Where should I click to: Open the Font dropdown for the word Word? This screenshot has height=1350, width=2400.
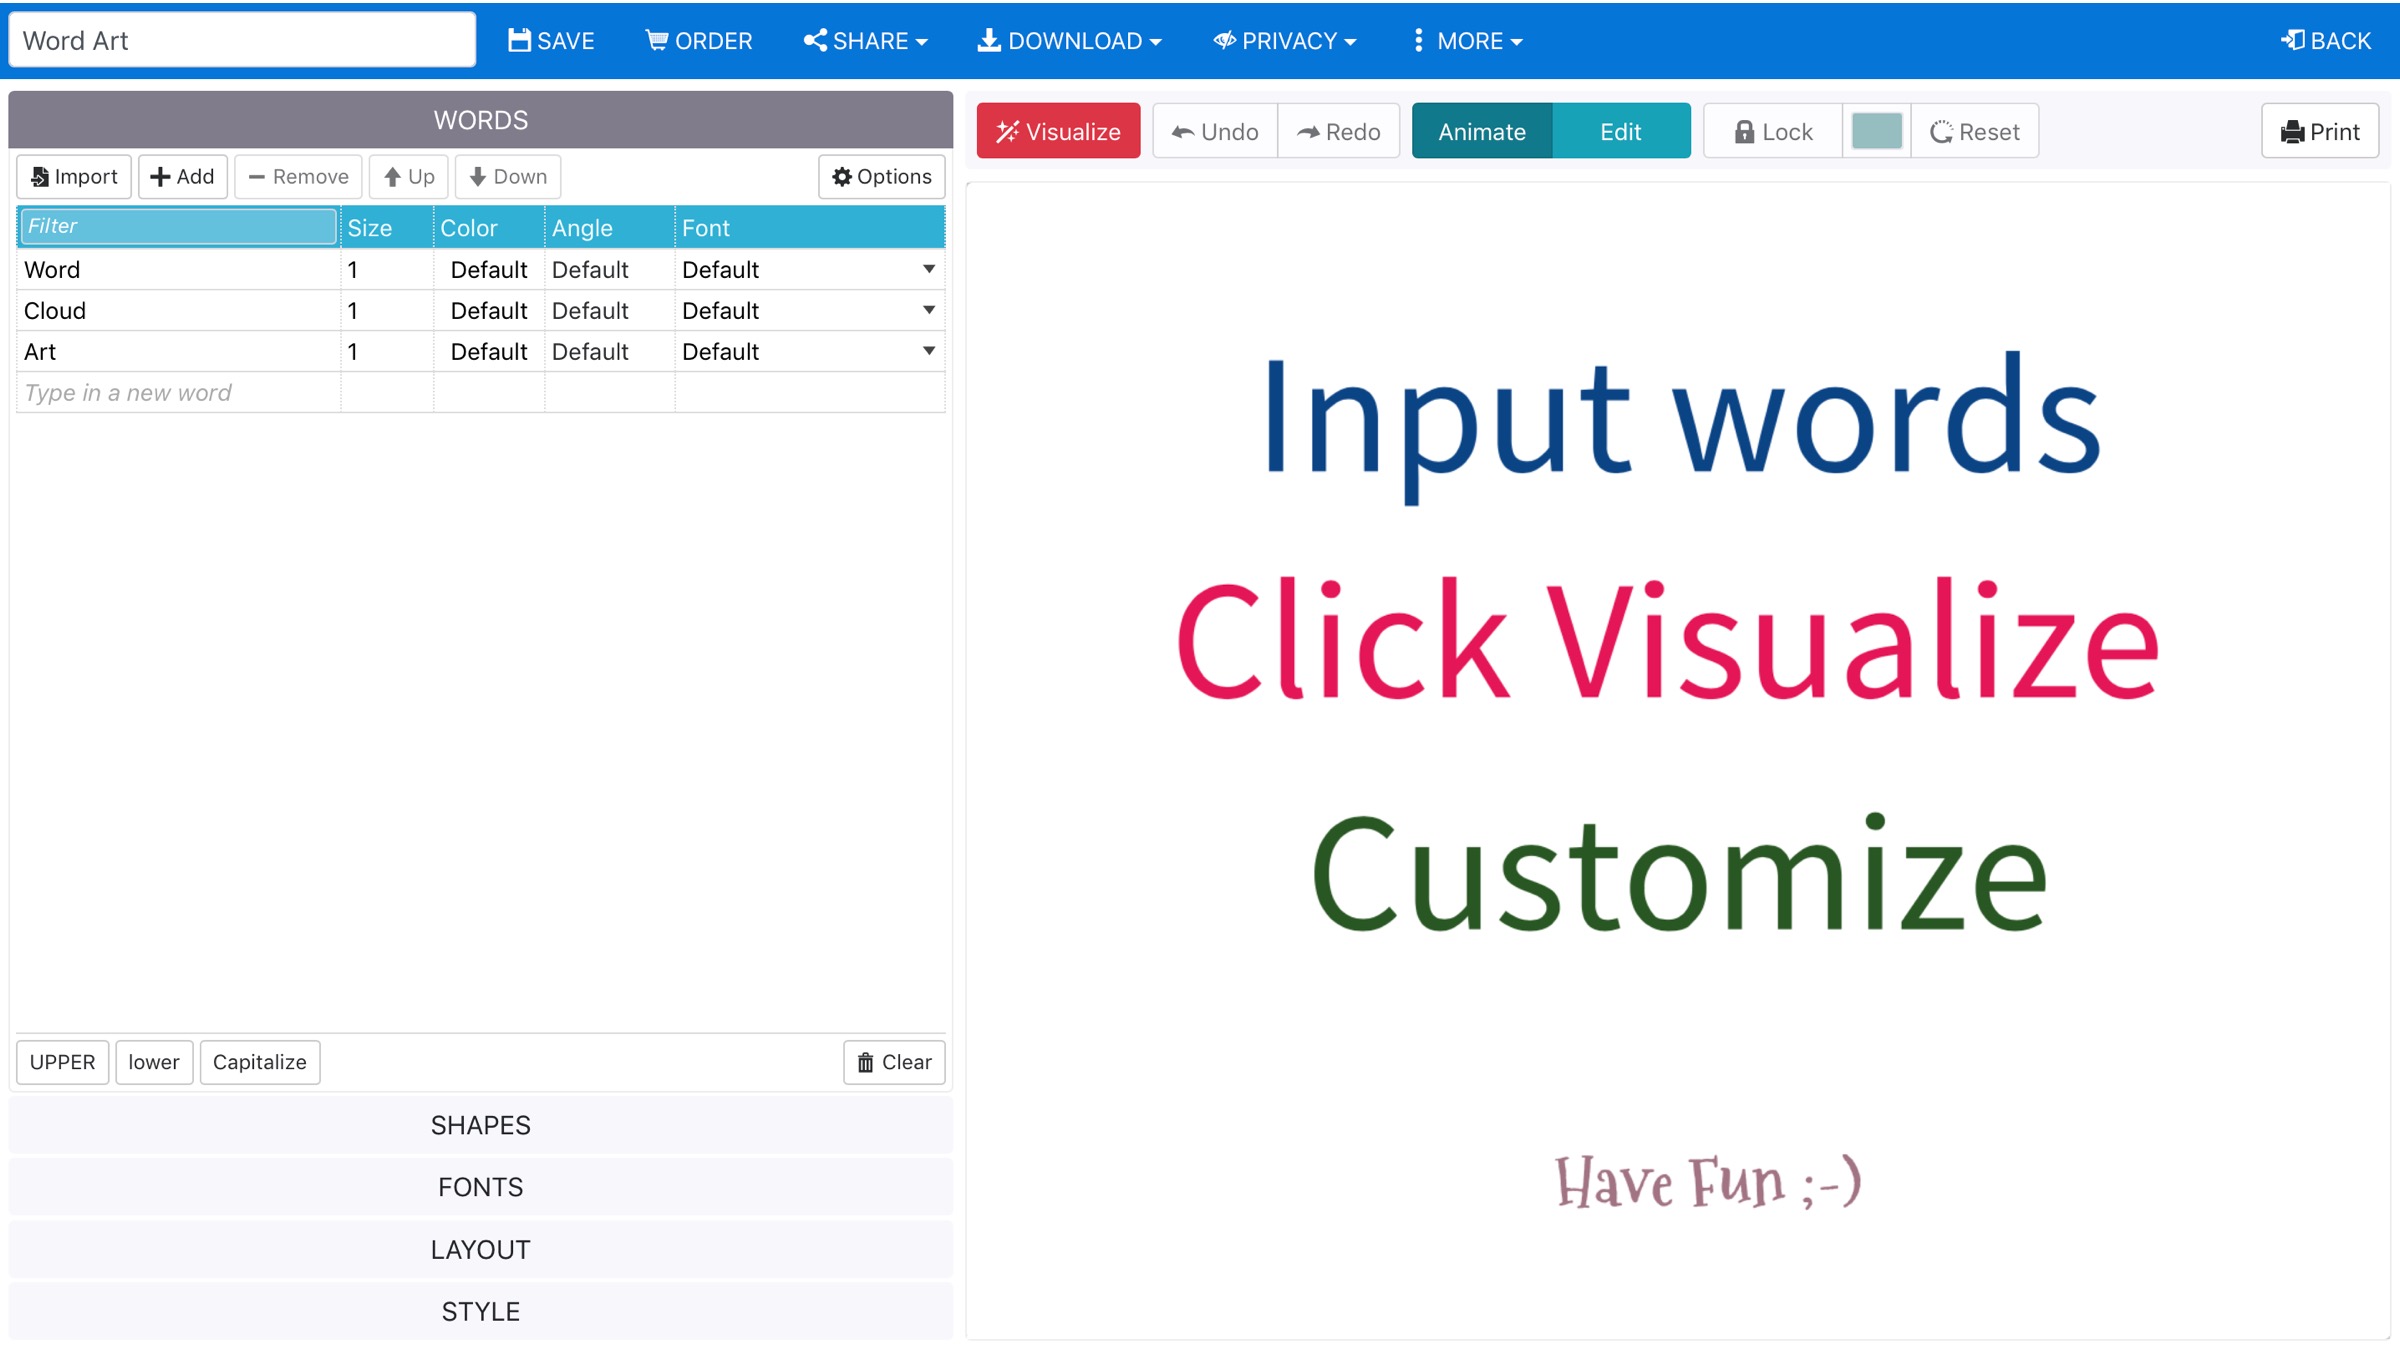928,269
